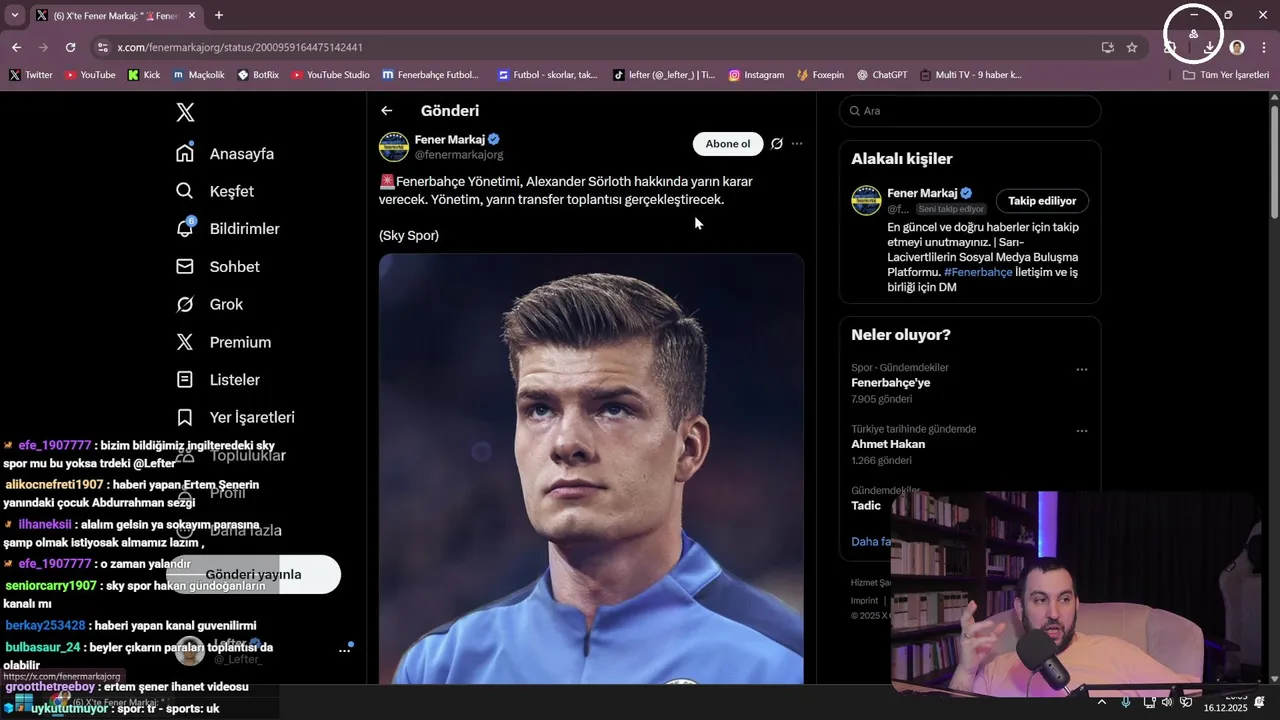This screenshot has height=720, width=1280.
Task: Open the Sörloth post image
Action: point(591,468)
